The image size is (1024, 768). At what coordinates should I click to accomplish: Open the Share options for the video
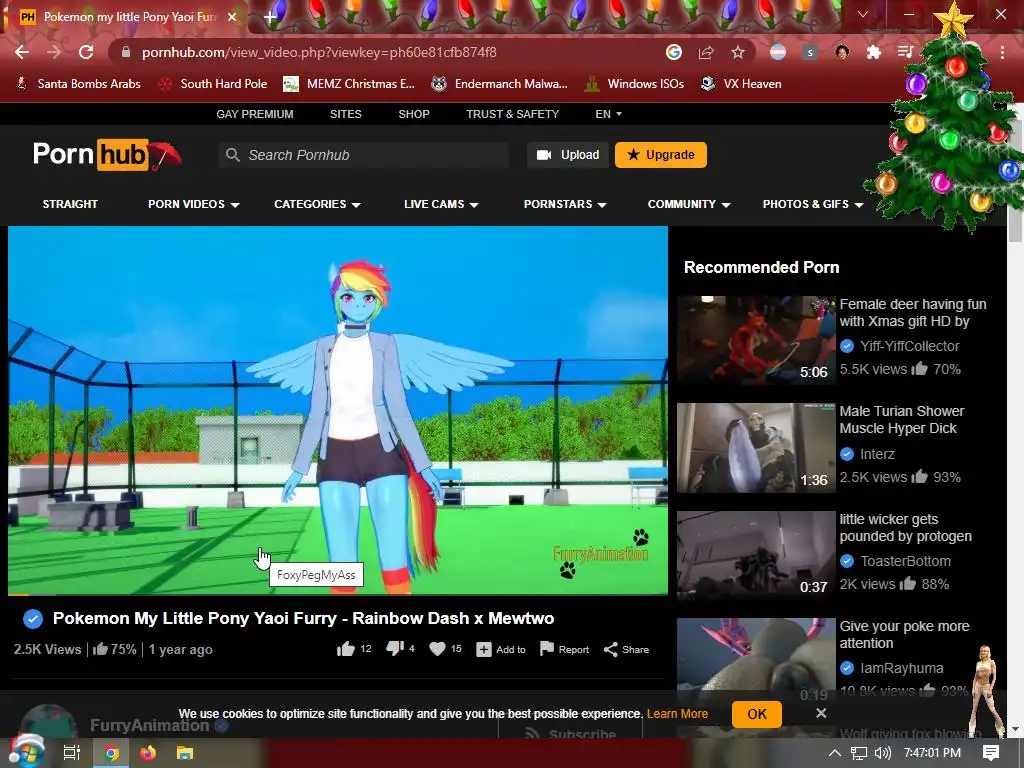[626, 649]
